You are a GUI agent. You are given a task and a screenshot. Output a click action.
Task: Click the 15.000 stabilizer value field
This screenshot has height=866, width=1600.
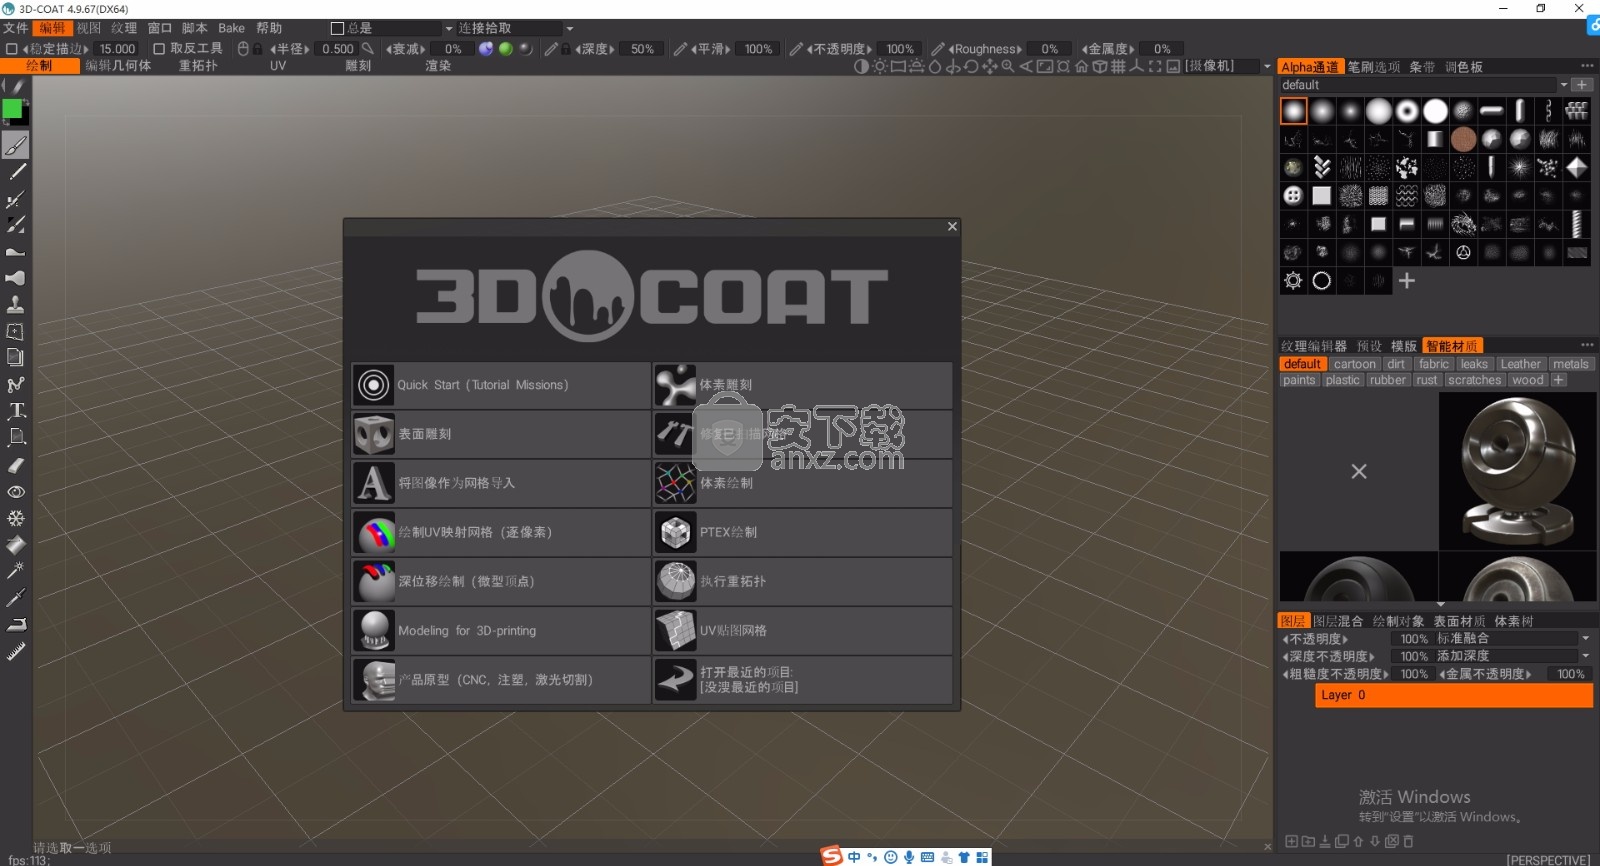118,48
